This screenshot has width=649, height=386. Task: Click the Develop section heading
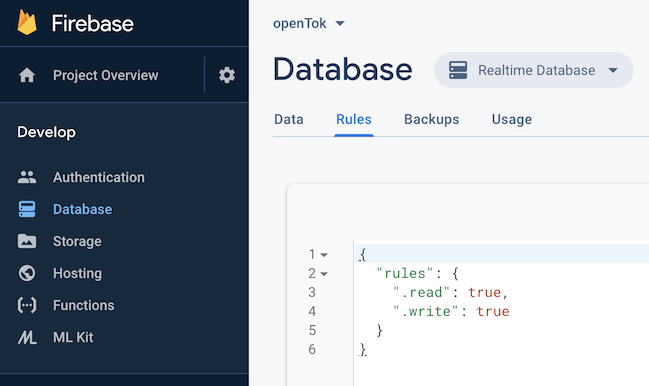pos(46,132)
